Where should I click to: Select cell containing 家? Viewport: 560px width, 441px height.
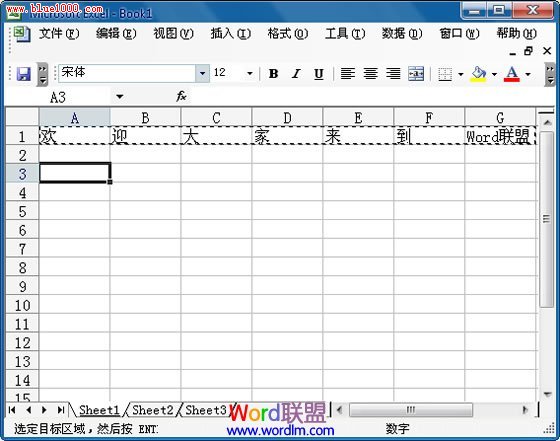tap(287, 136)
